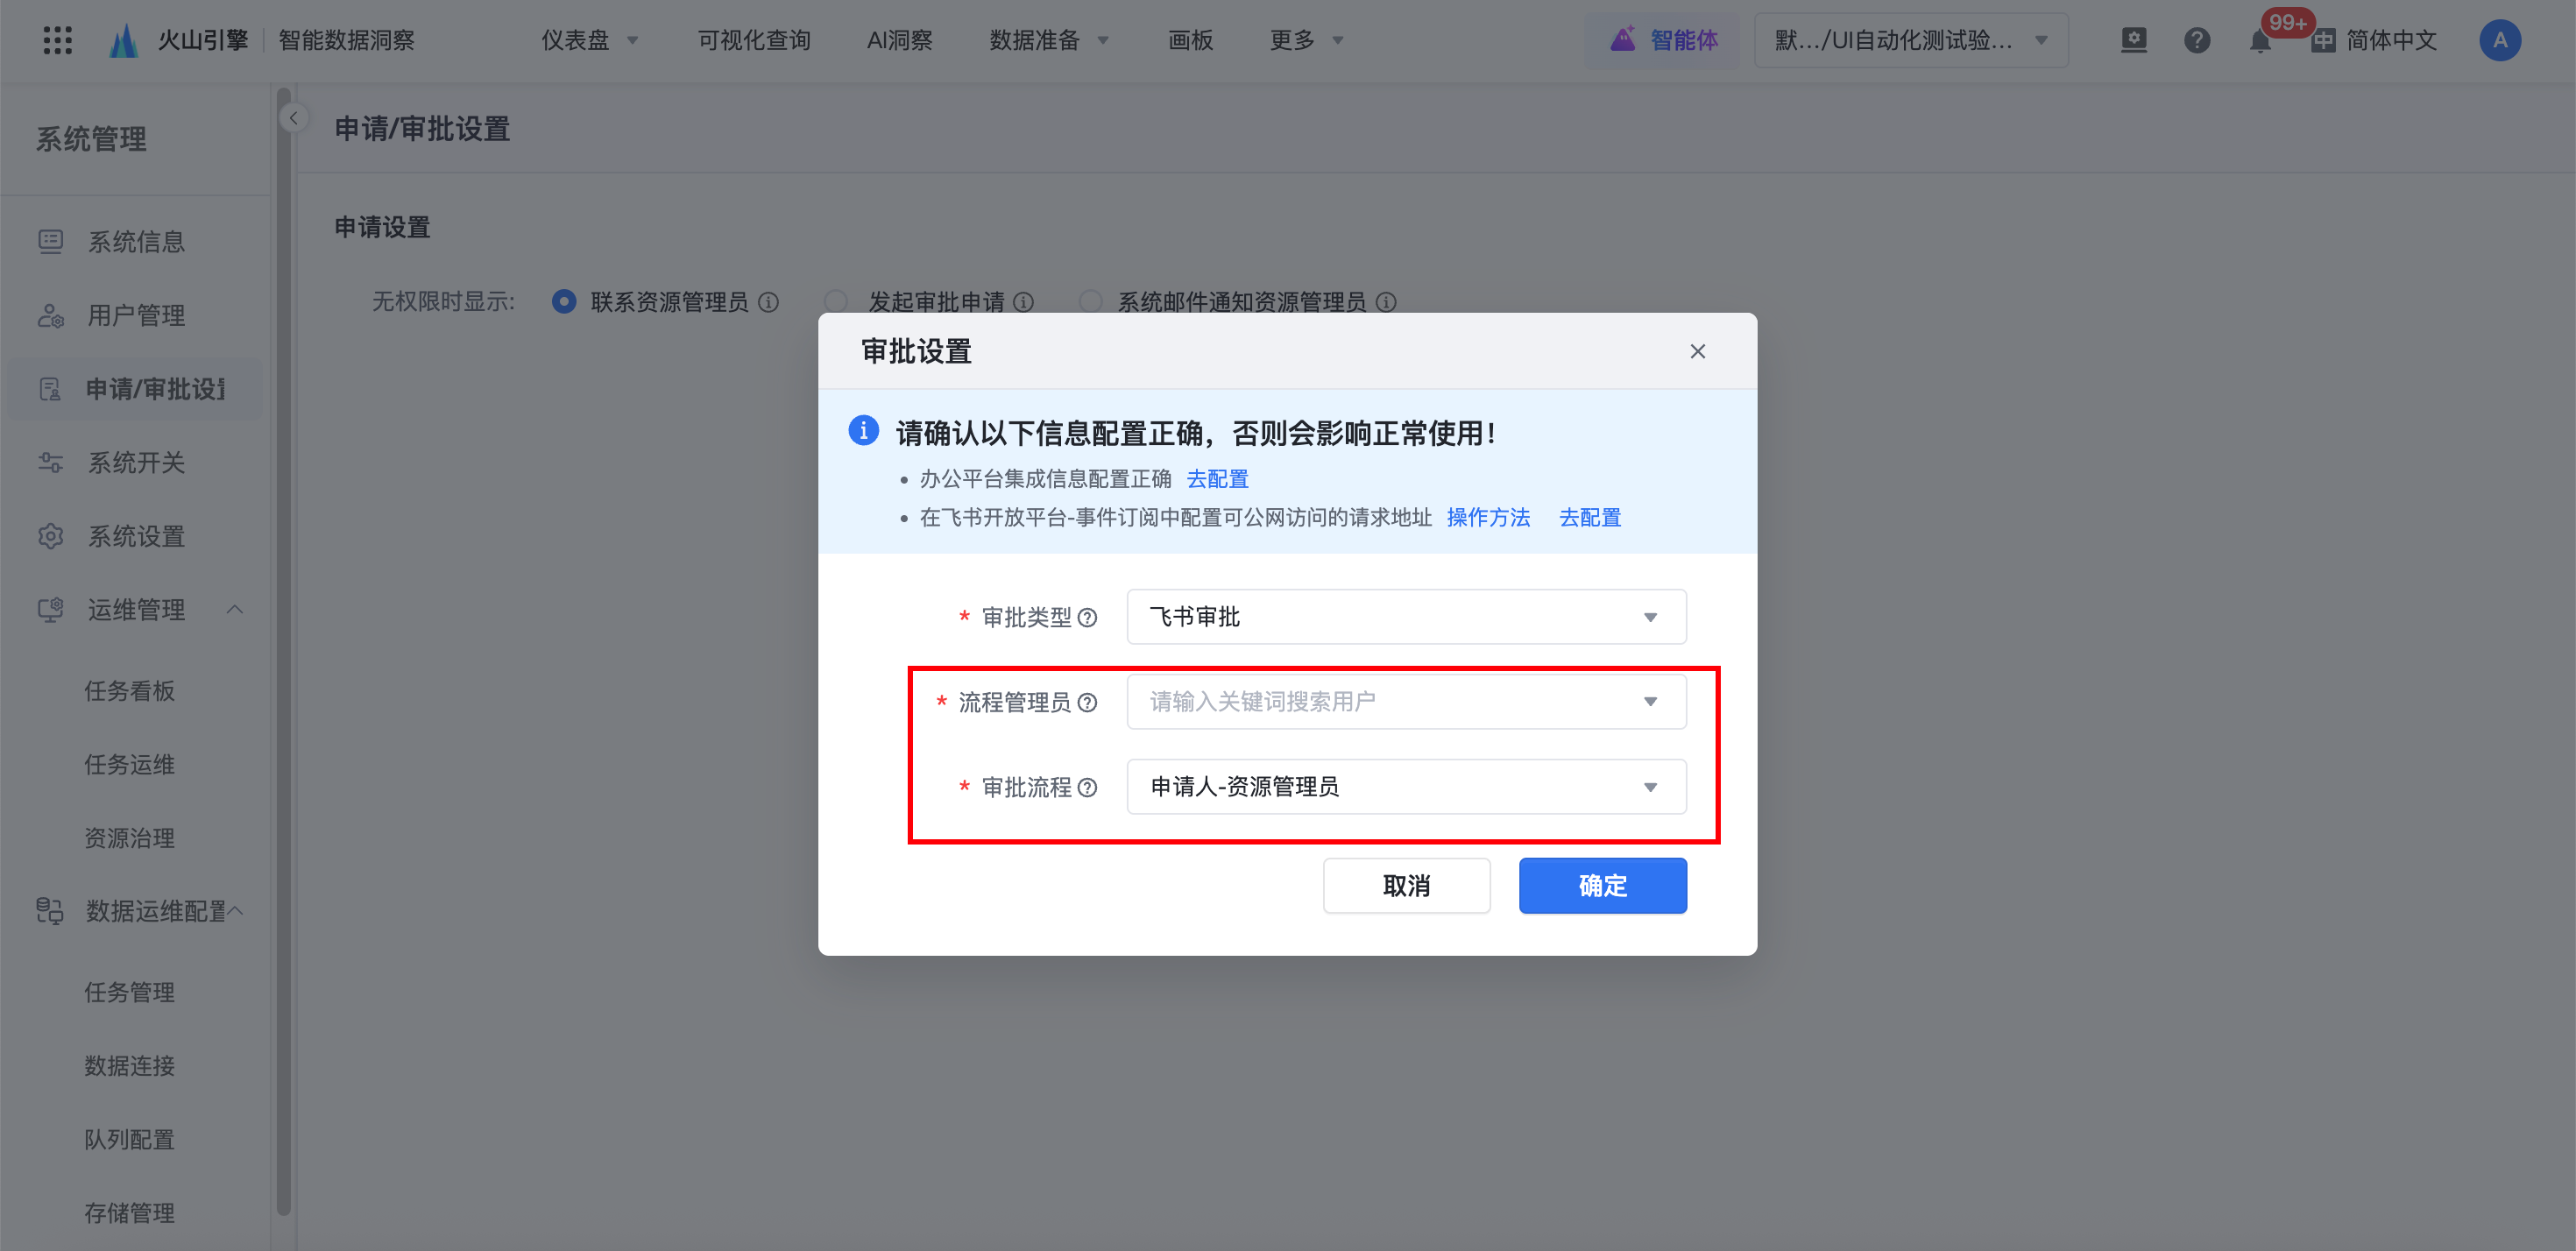Click the 确定 confirm button
This screenshot has height=1251, width=2576.
point(1602,885)
